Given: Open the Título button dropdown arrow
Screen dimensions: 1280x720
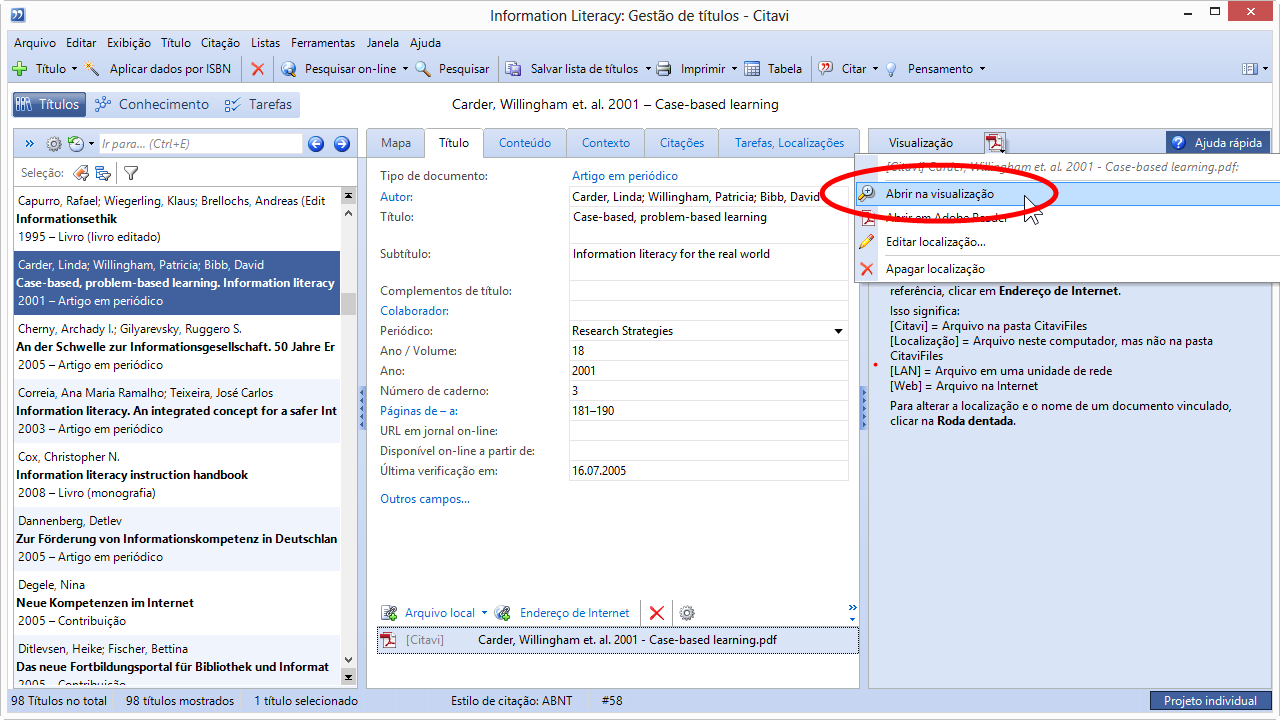Looking at the screenshot, I should pos(74,69).
